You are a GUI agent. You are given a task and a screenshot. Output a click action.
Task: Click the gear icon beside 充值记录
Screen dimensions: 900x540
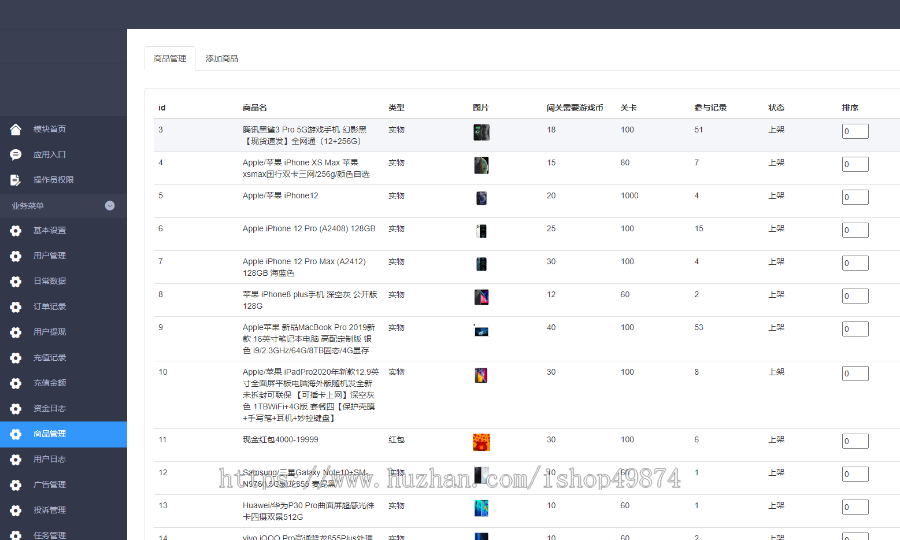[15, 358]
